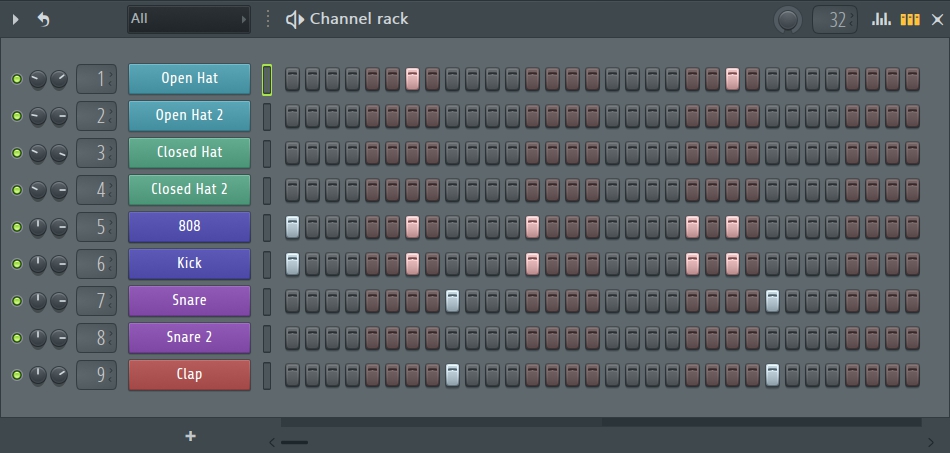Image resolution: width=950 pixels, height=453 pixels.
Task: Click the Open Hat panning knob
Action: pos(38,79)
